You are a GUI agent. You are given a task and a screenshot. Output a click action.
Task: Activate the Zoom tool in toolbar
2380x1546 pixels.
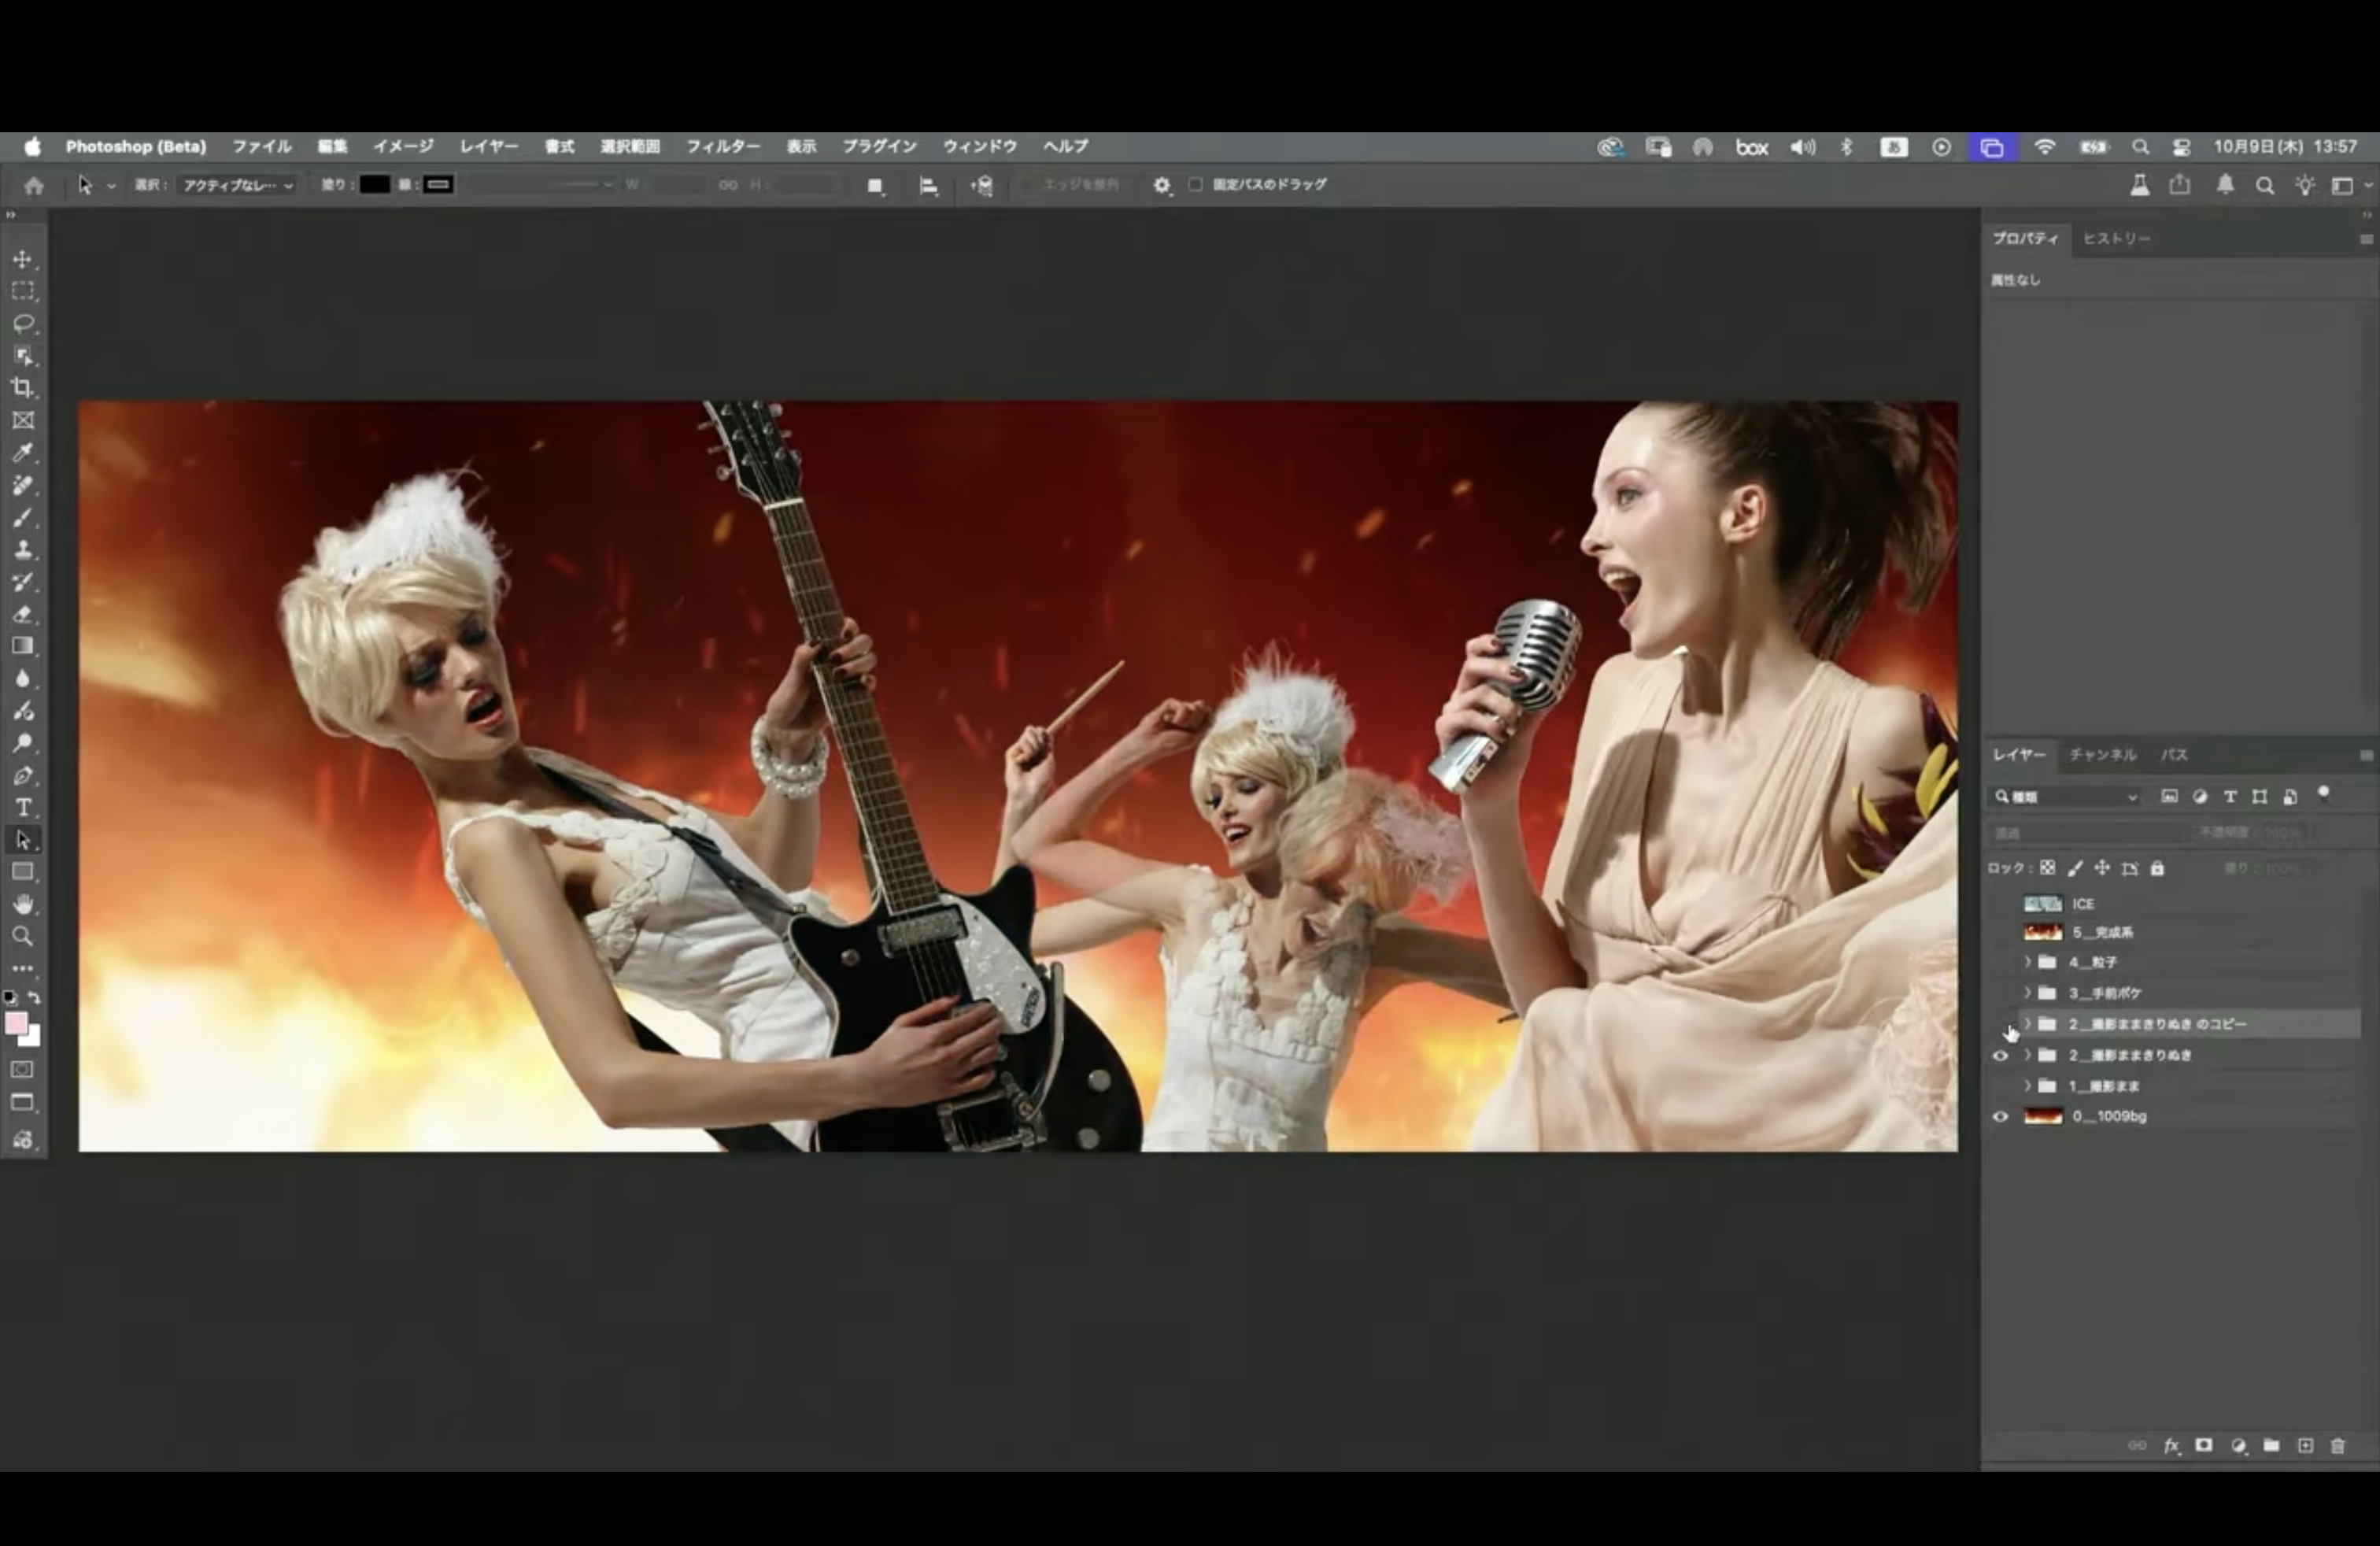(23, 936)
